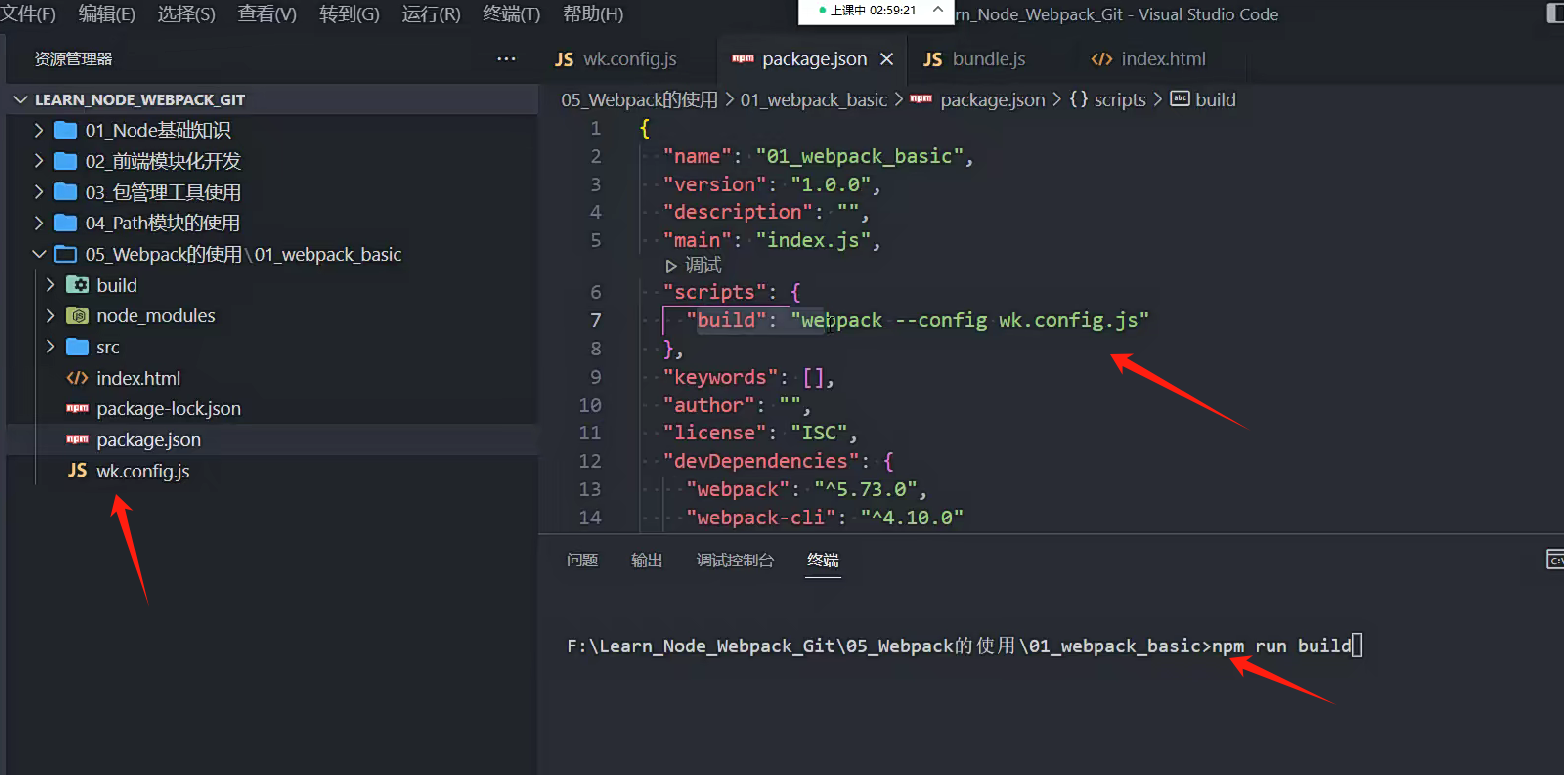Viewport: 1564px width, 775px height.
Task: Click "webpack-cli" key on line 14
Action: [767, 517]
